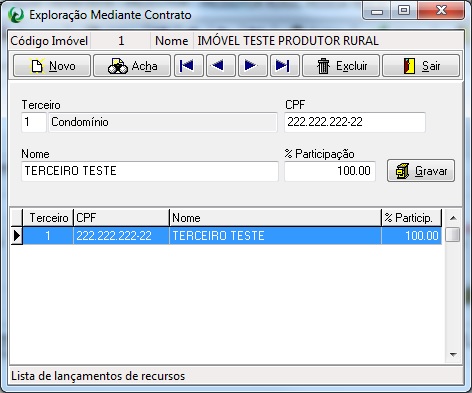Viewport: 472px width, 393px height.
Task: Click the Nome column header in grid
Action: [x=275, y=218]
